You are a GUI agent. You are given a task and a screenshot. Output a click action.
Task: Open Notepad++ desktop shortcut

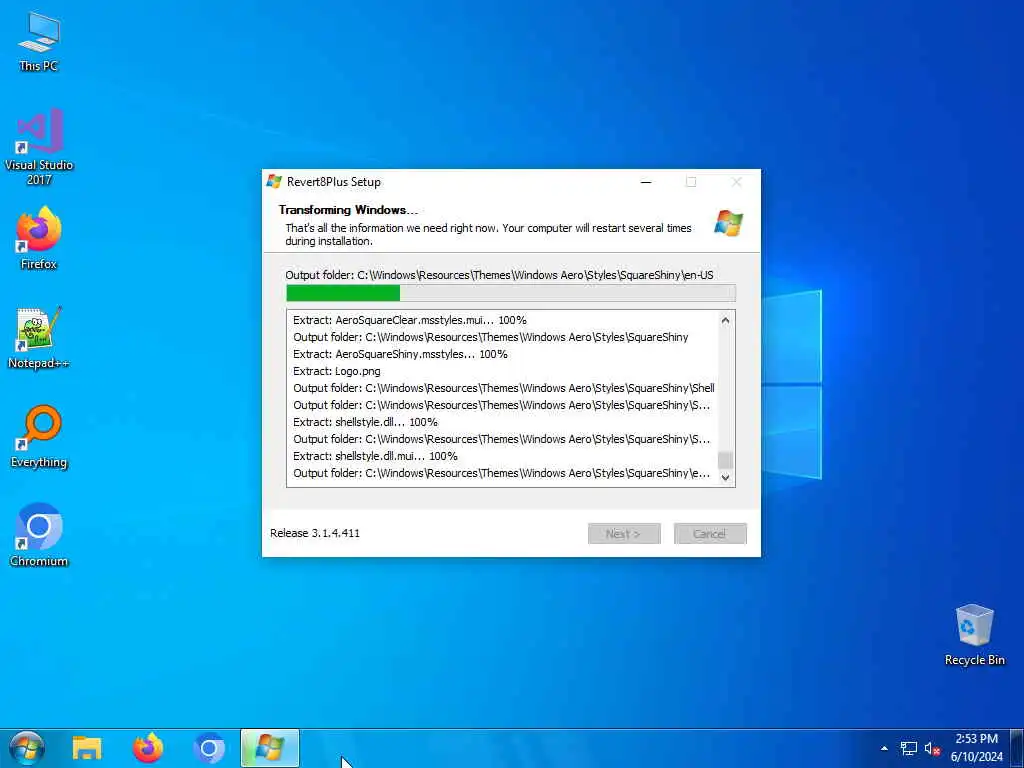tap(39, 338)
